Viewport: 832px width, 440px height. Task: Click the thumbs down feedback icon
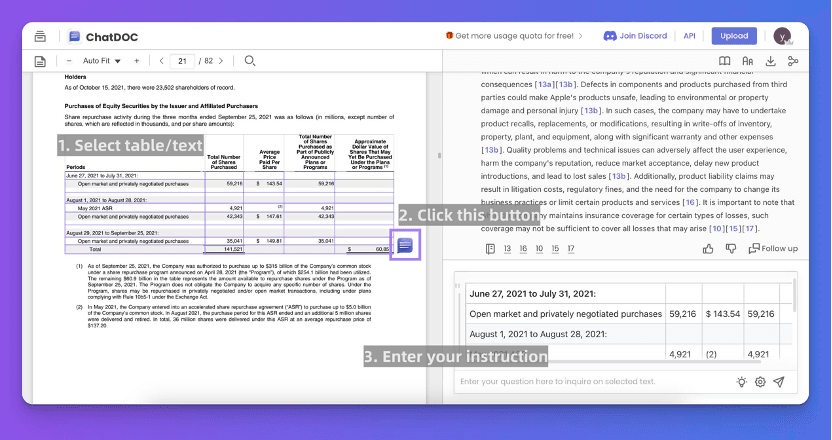pyautogui.click(x=731, y=248)
